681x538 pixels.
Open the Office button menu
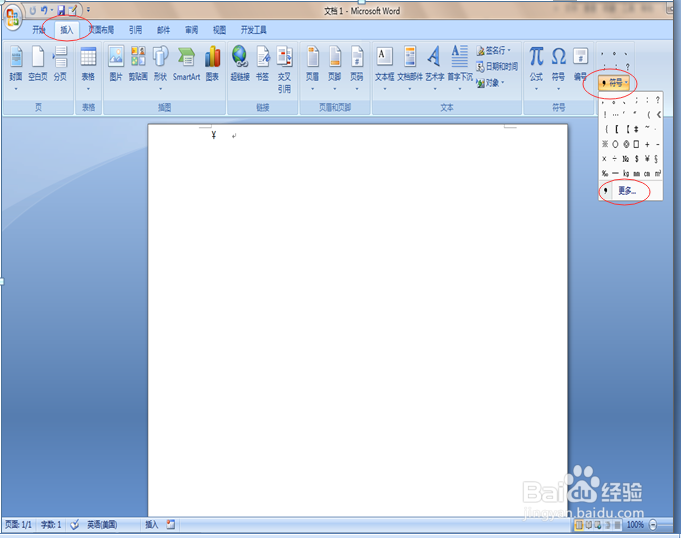pyautogui.click(x=13, y=18)
